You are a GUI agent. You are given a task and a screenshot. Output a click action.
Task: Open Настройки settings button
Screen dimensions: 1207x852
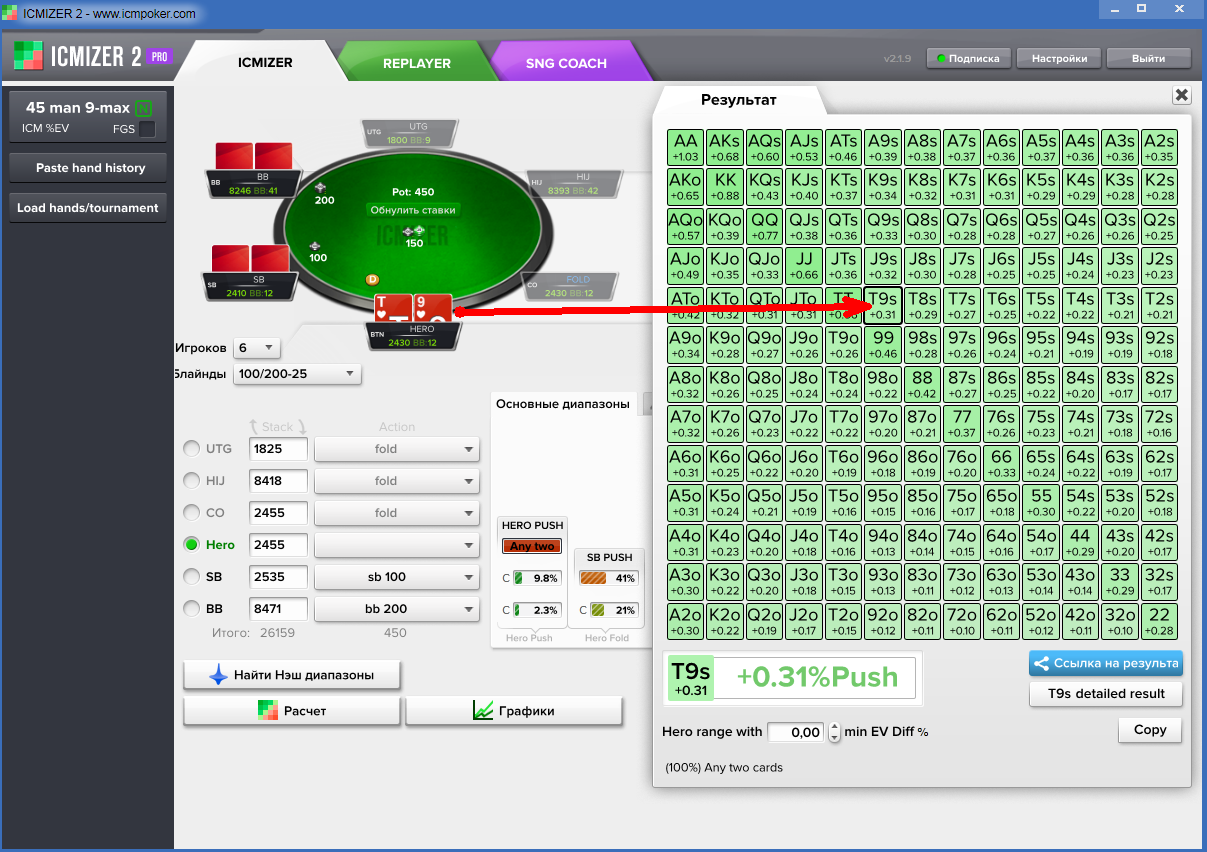click(x=1059, y=58)
